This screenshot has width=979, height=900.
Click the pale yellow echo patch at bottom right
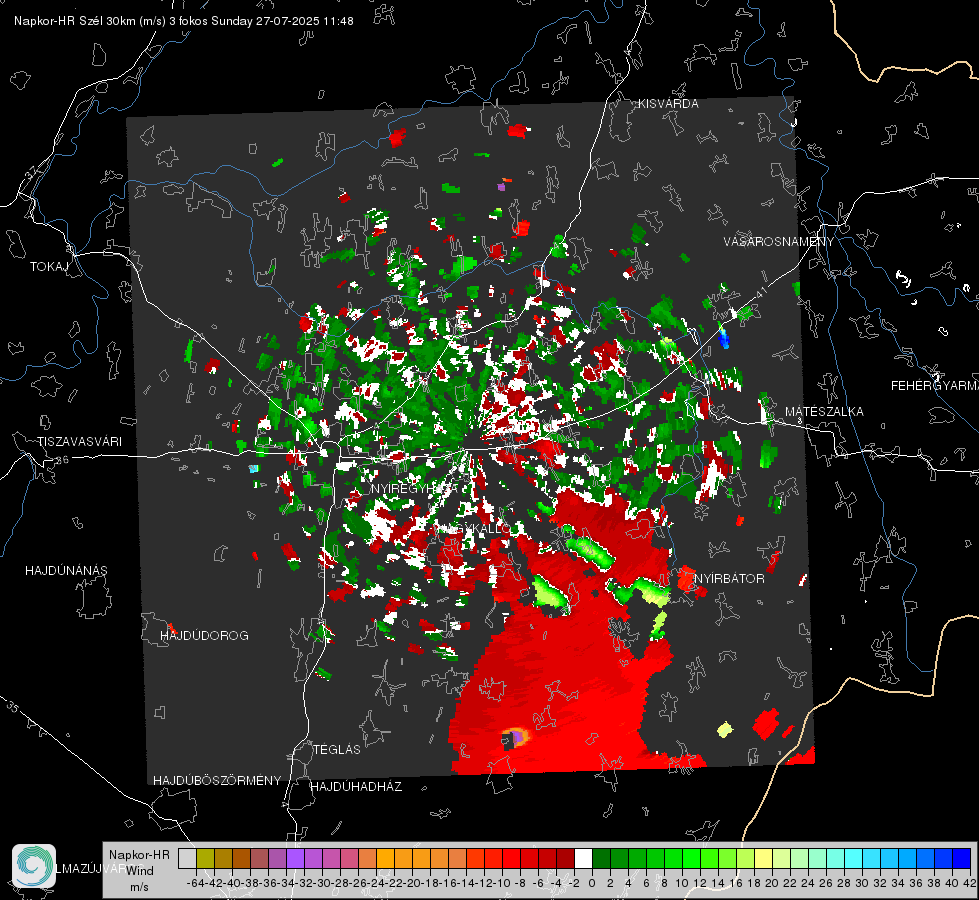(724, 729)
